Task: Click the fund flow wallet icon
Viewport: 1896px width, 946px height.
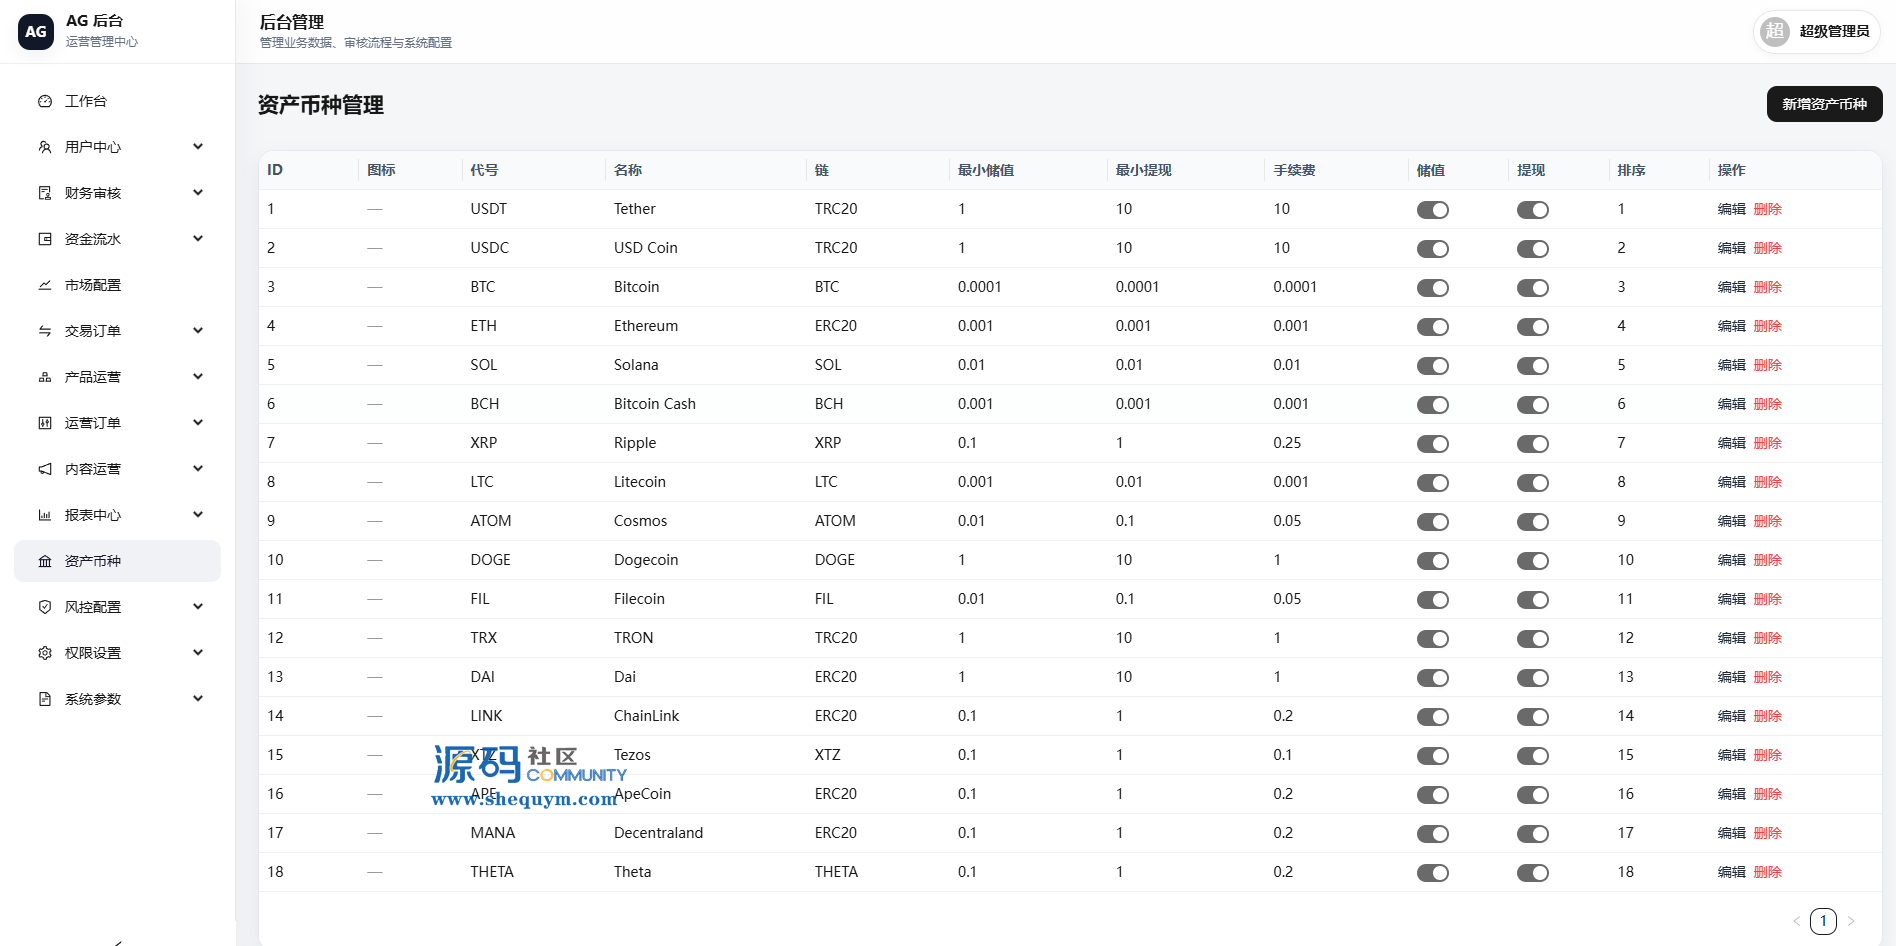Action: click(45, 239)
